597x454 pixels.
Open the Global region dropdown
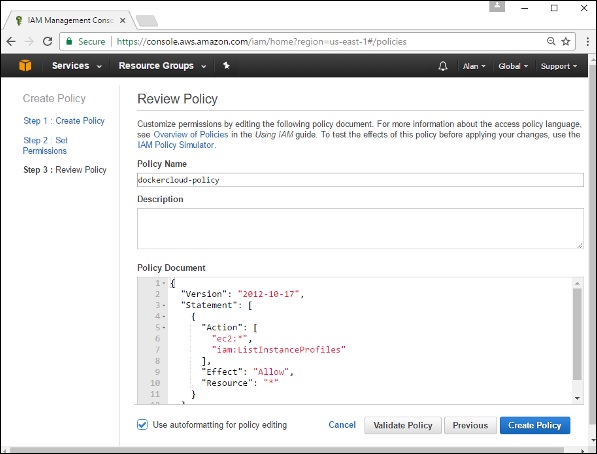[x=513, y=66]
